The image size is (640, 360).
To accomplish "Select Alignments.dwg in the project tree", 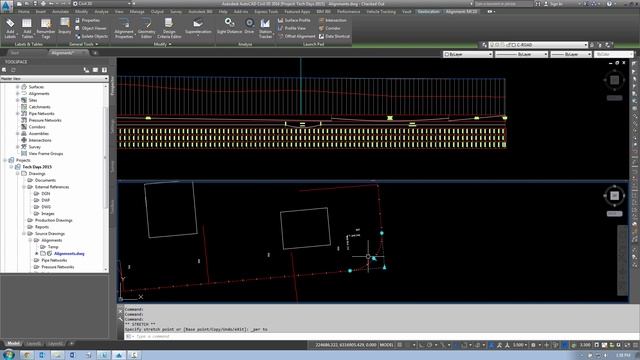I will point(69,253).
